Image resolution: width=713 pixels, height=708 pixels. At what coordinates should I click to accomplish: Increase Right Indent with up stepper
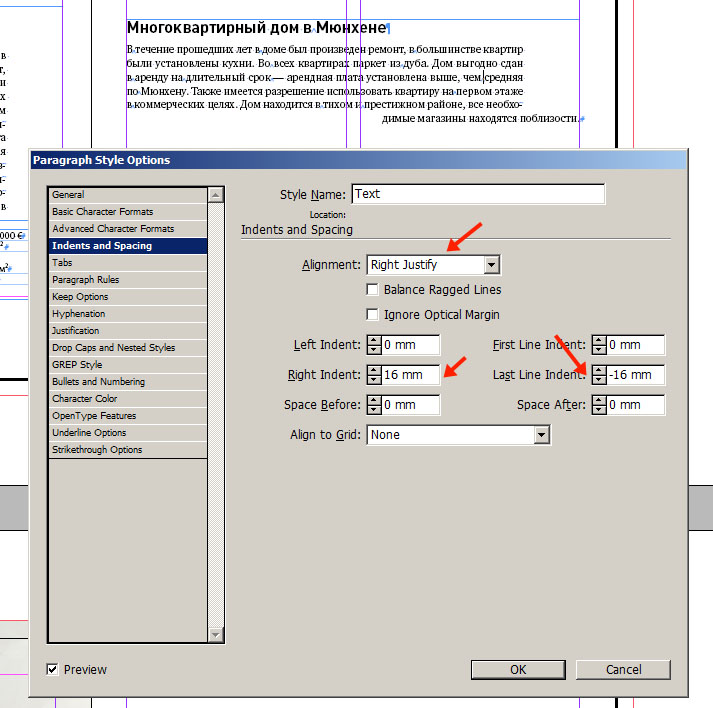[374, 370]
